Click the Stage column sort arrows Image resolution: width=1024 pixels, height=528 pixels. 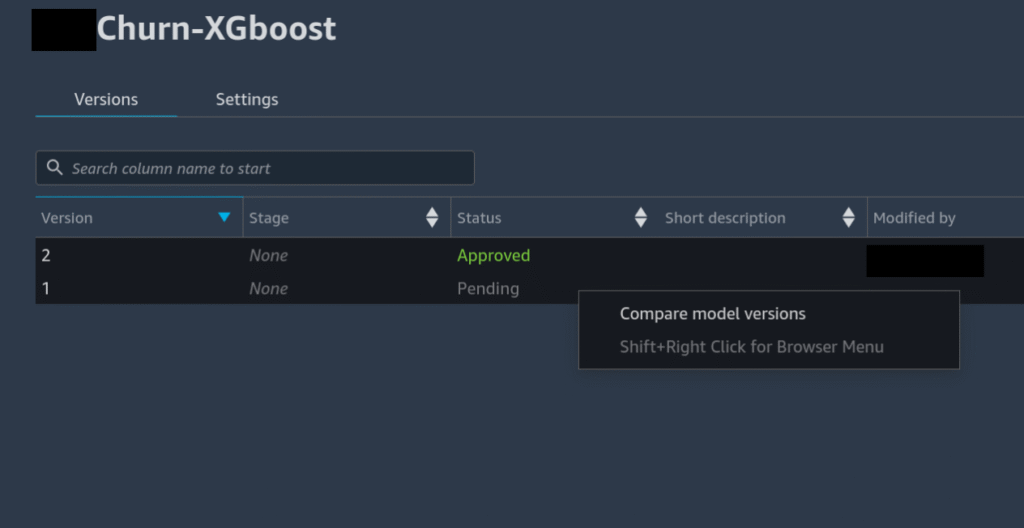coord(432,217)
